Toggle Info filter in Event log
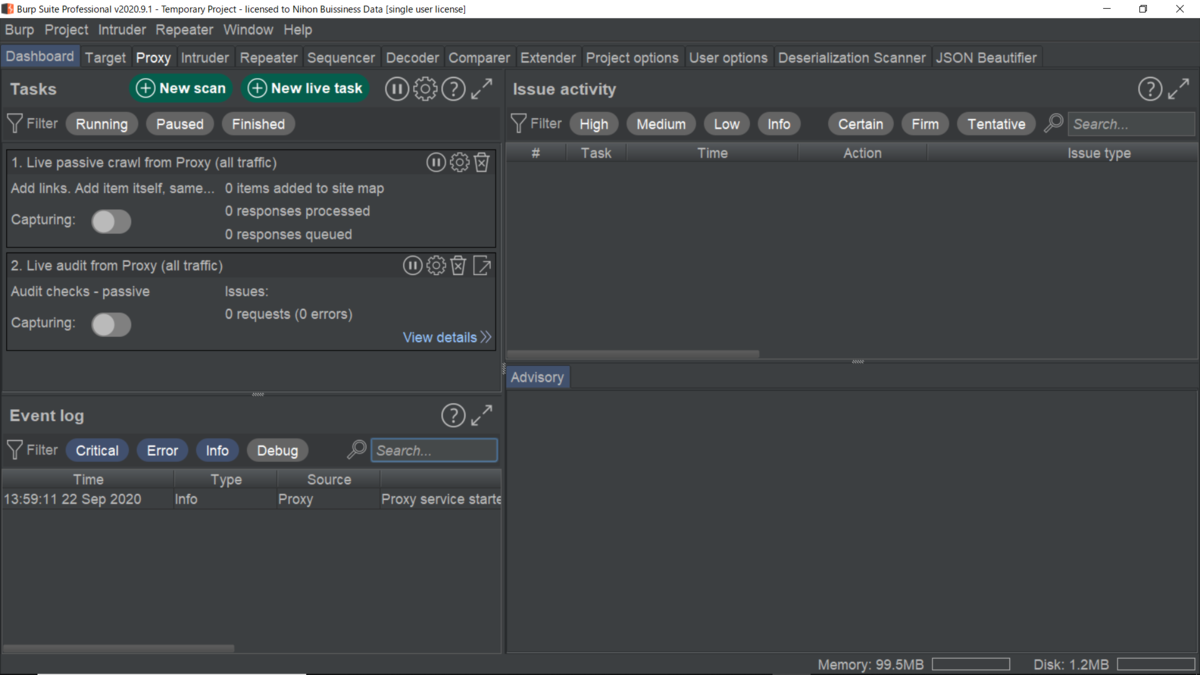The height and width of the screenshot is (675, 1200). click(x=217, y=450)
